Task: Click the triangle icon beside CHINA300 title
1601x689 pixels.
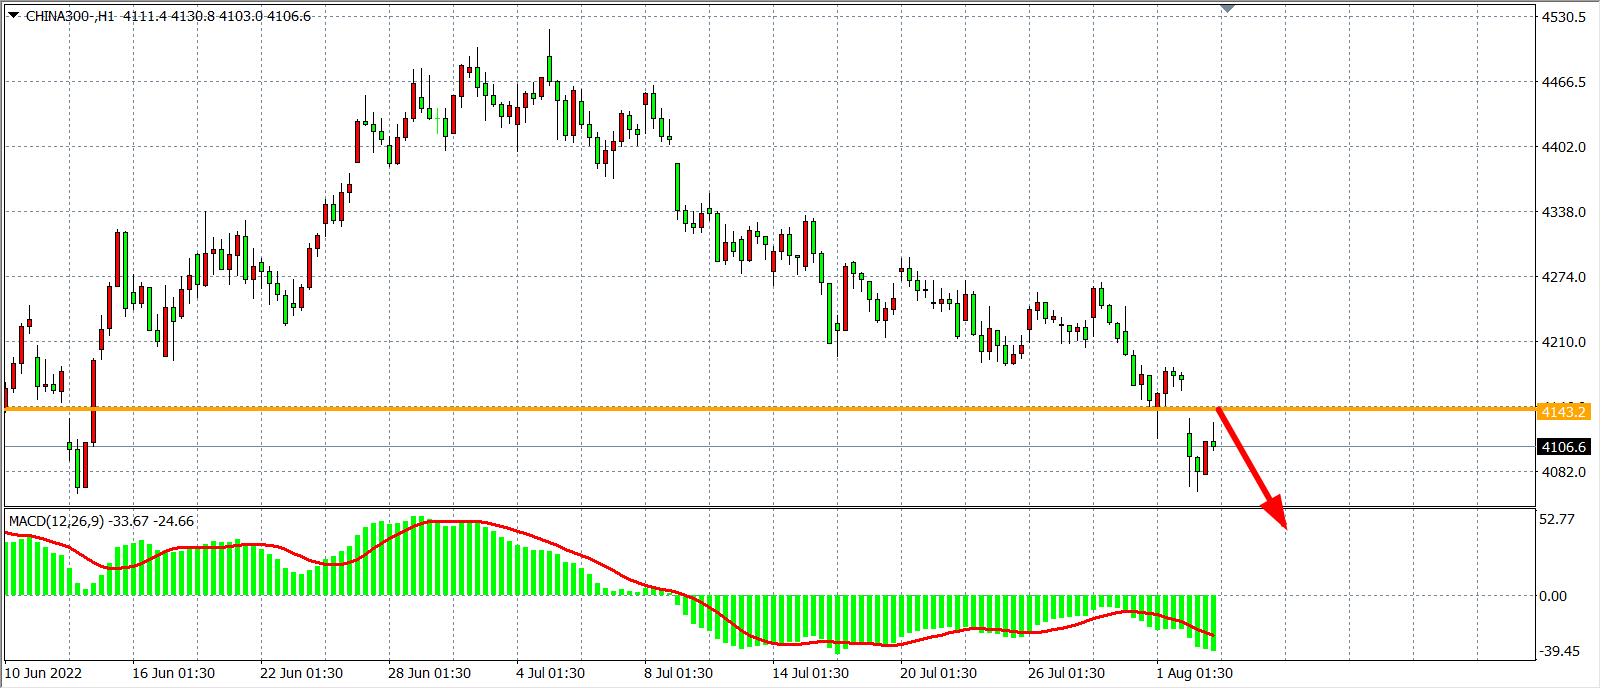Action: click(12, 15)
